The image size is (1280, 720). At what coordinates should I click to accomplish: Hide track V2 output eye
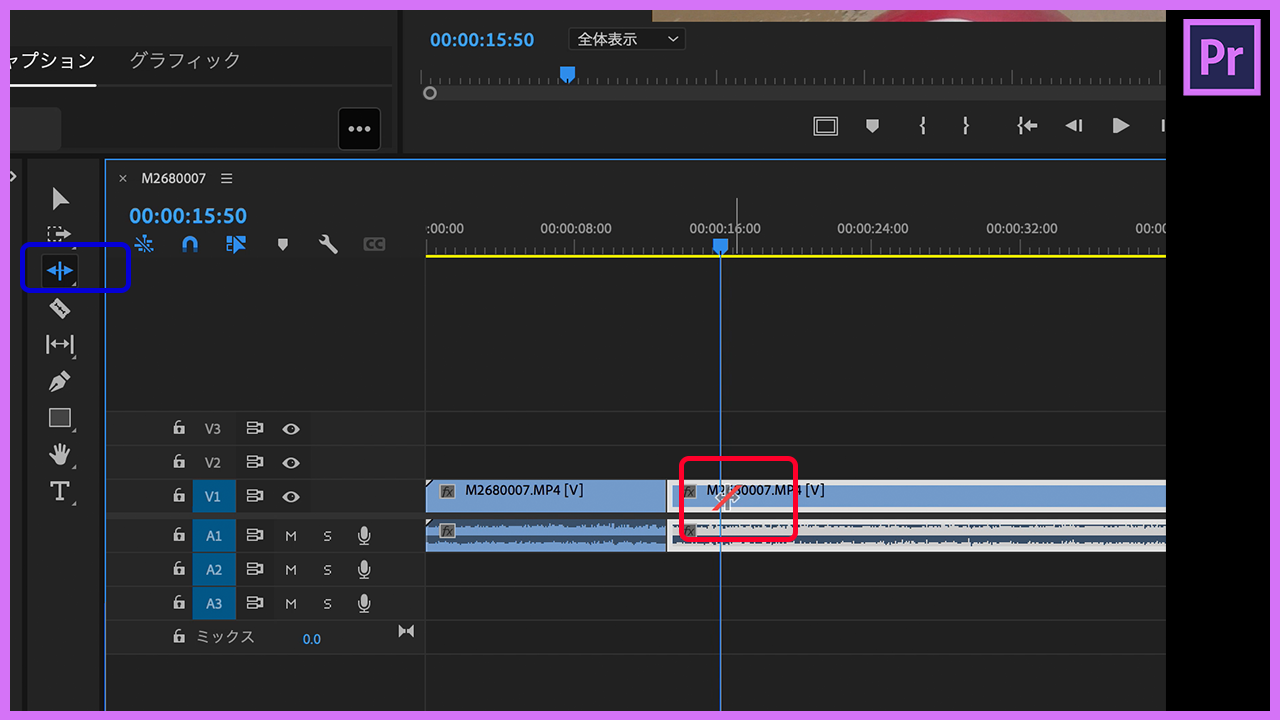click(291, 463)
